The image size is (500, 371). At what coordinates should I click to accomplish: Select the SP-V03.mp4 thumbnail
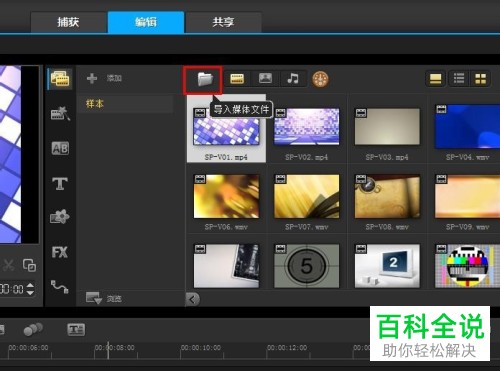(387, 126)
